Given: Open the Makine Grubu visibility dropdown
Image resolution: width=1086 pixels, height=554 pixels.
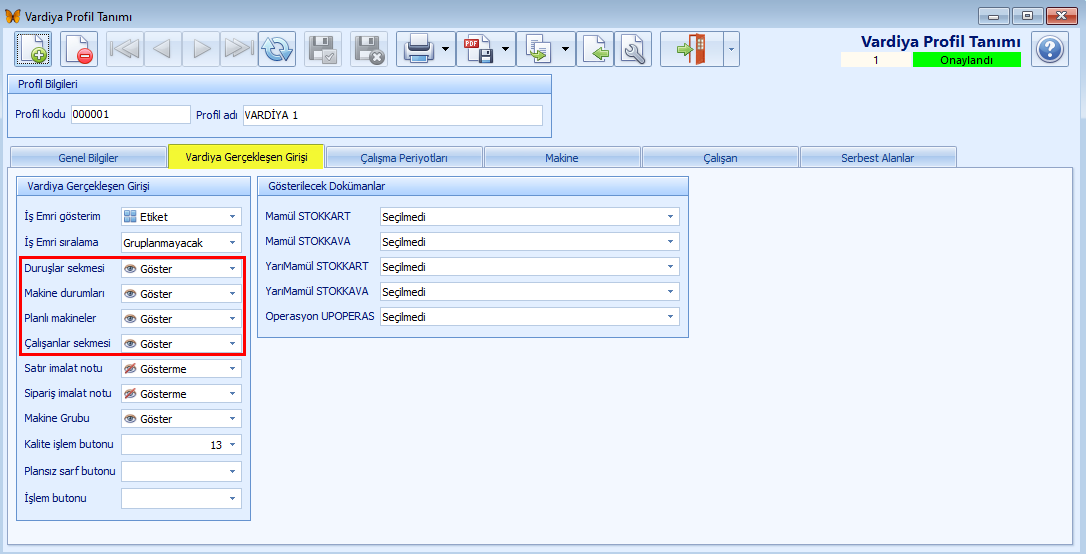Looking at the screenshot, I should [x=232, y=419].
